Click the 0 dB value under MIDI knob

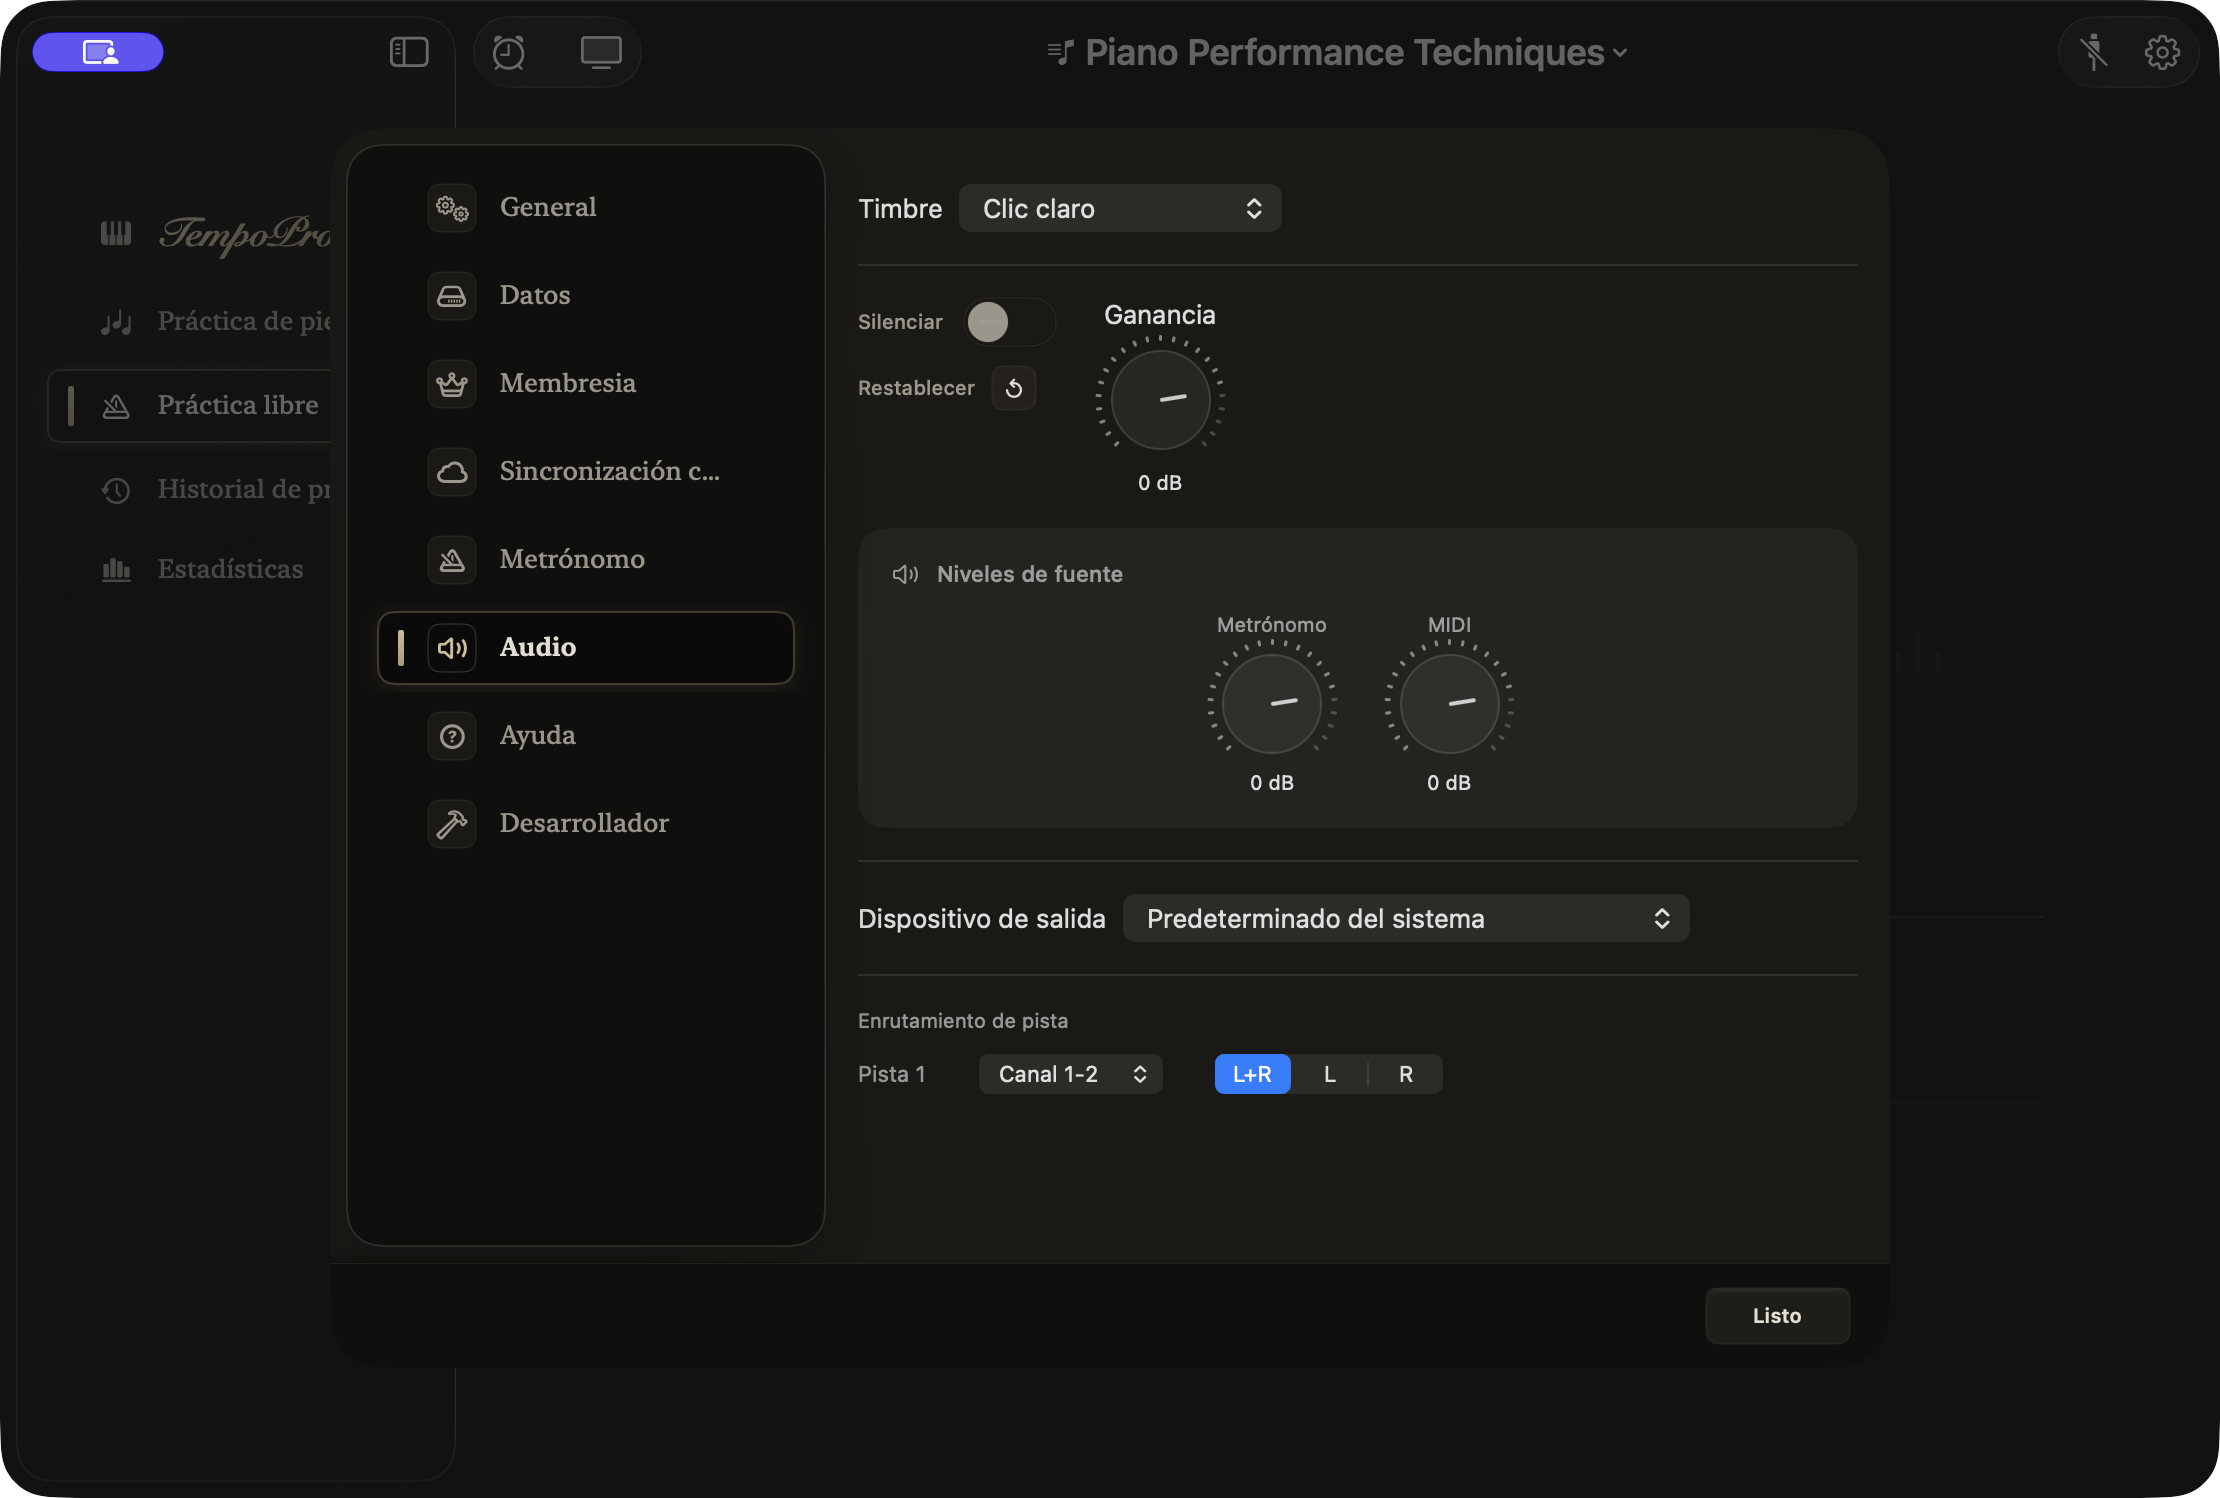[x=1449, y=783]
